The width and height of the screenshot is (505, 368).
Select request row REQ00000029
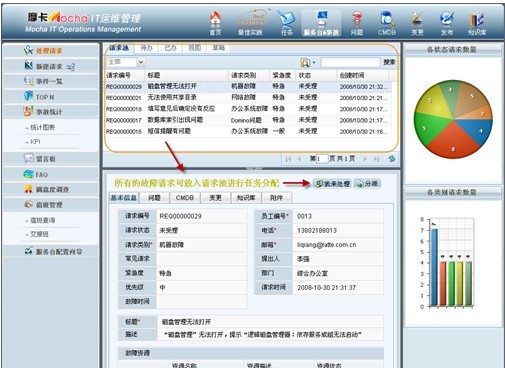tap(248, 86)
